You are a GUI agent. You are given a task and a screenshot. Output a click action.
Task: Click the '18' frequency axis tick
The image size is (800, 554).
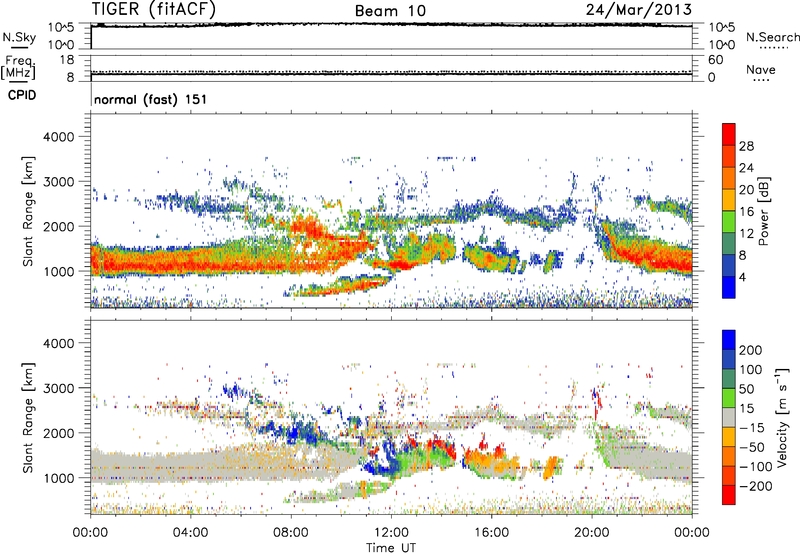[x=67, y=60]
